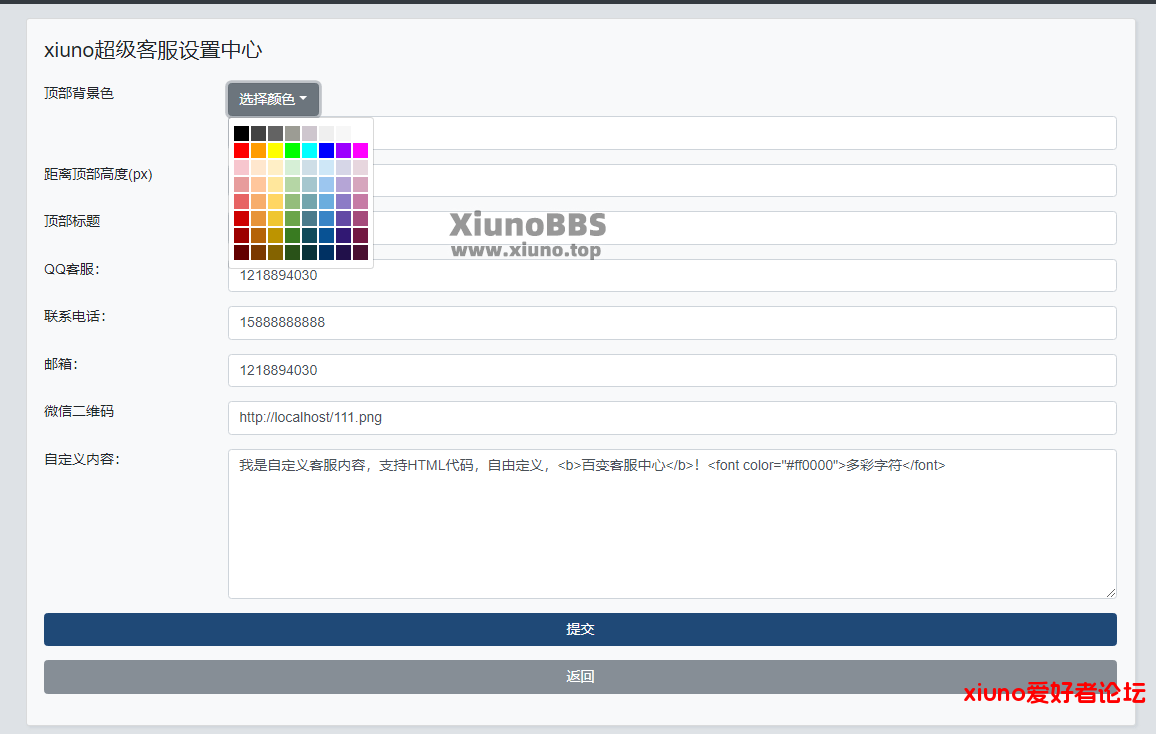The width and height of the screenshot is (1156, 734).
Task: Click inside the 自定义内容 textarea
Action: coord(672,530)
